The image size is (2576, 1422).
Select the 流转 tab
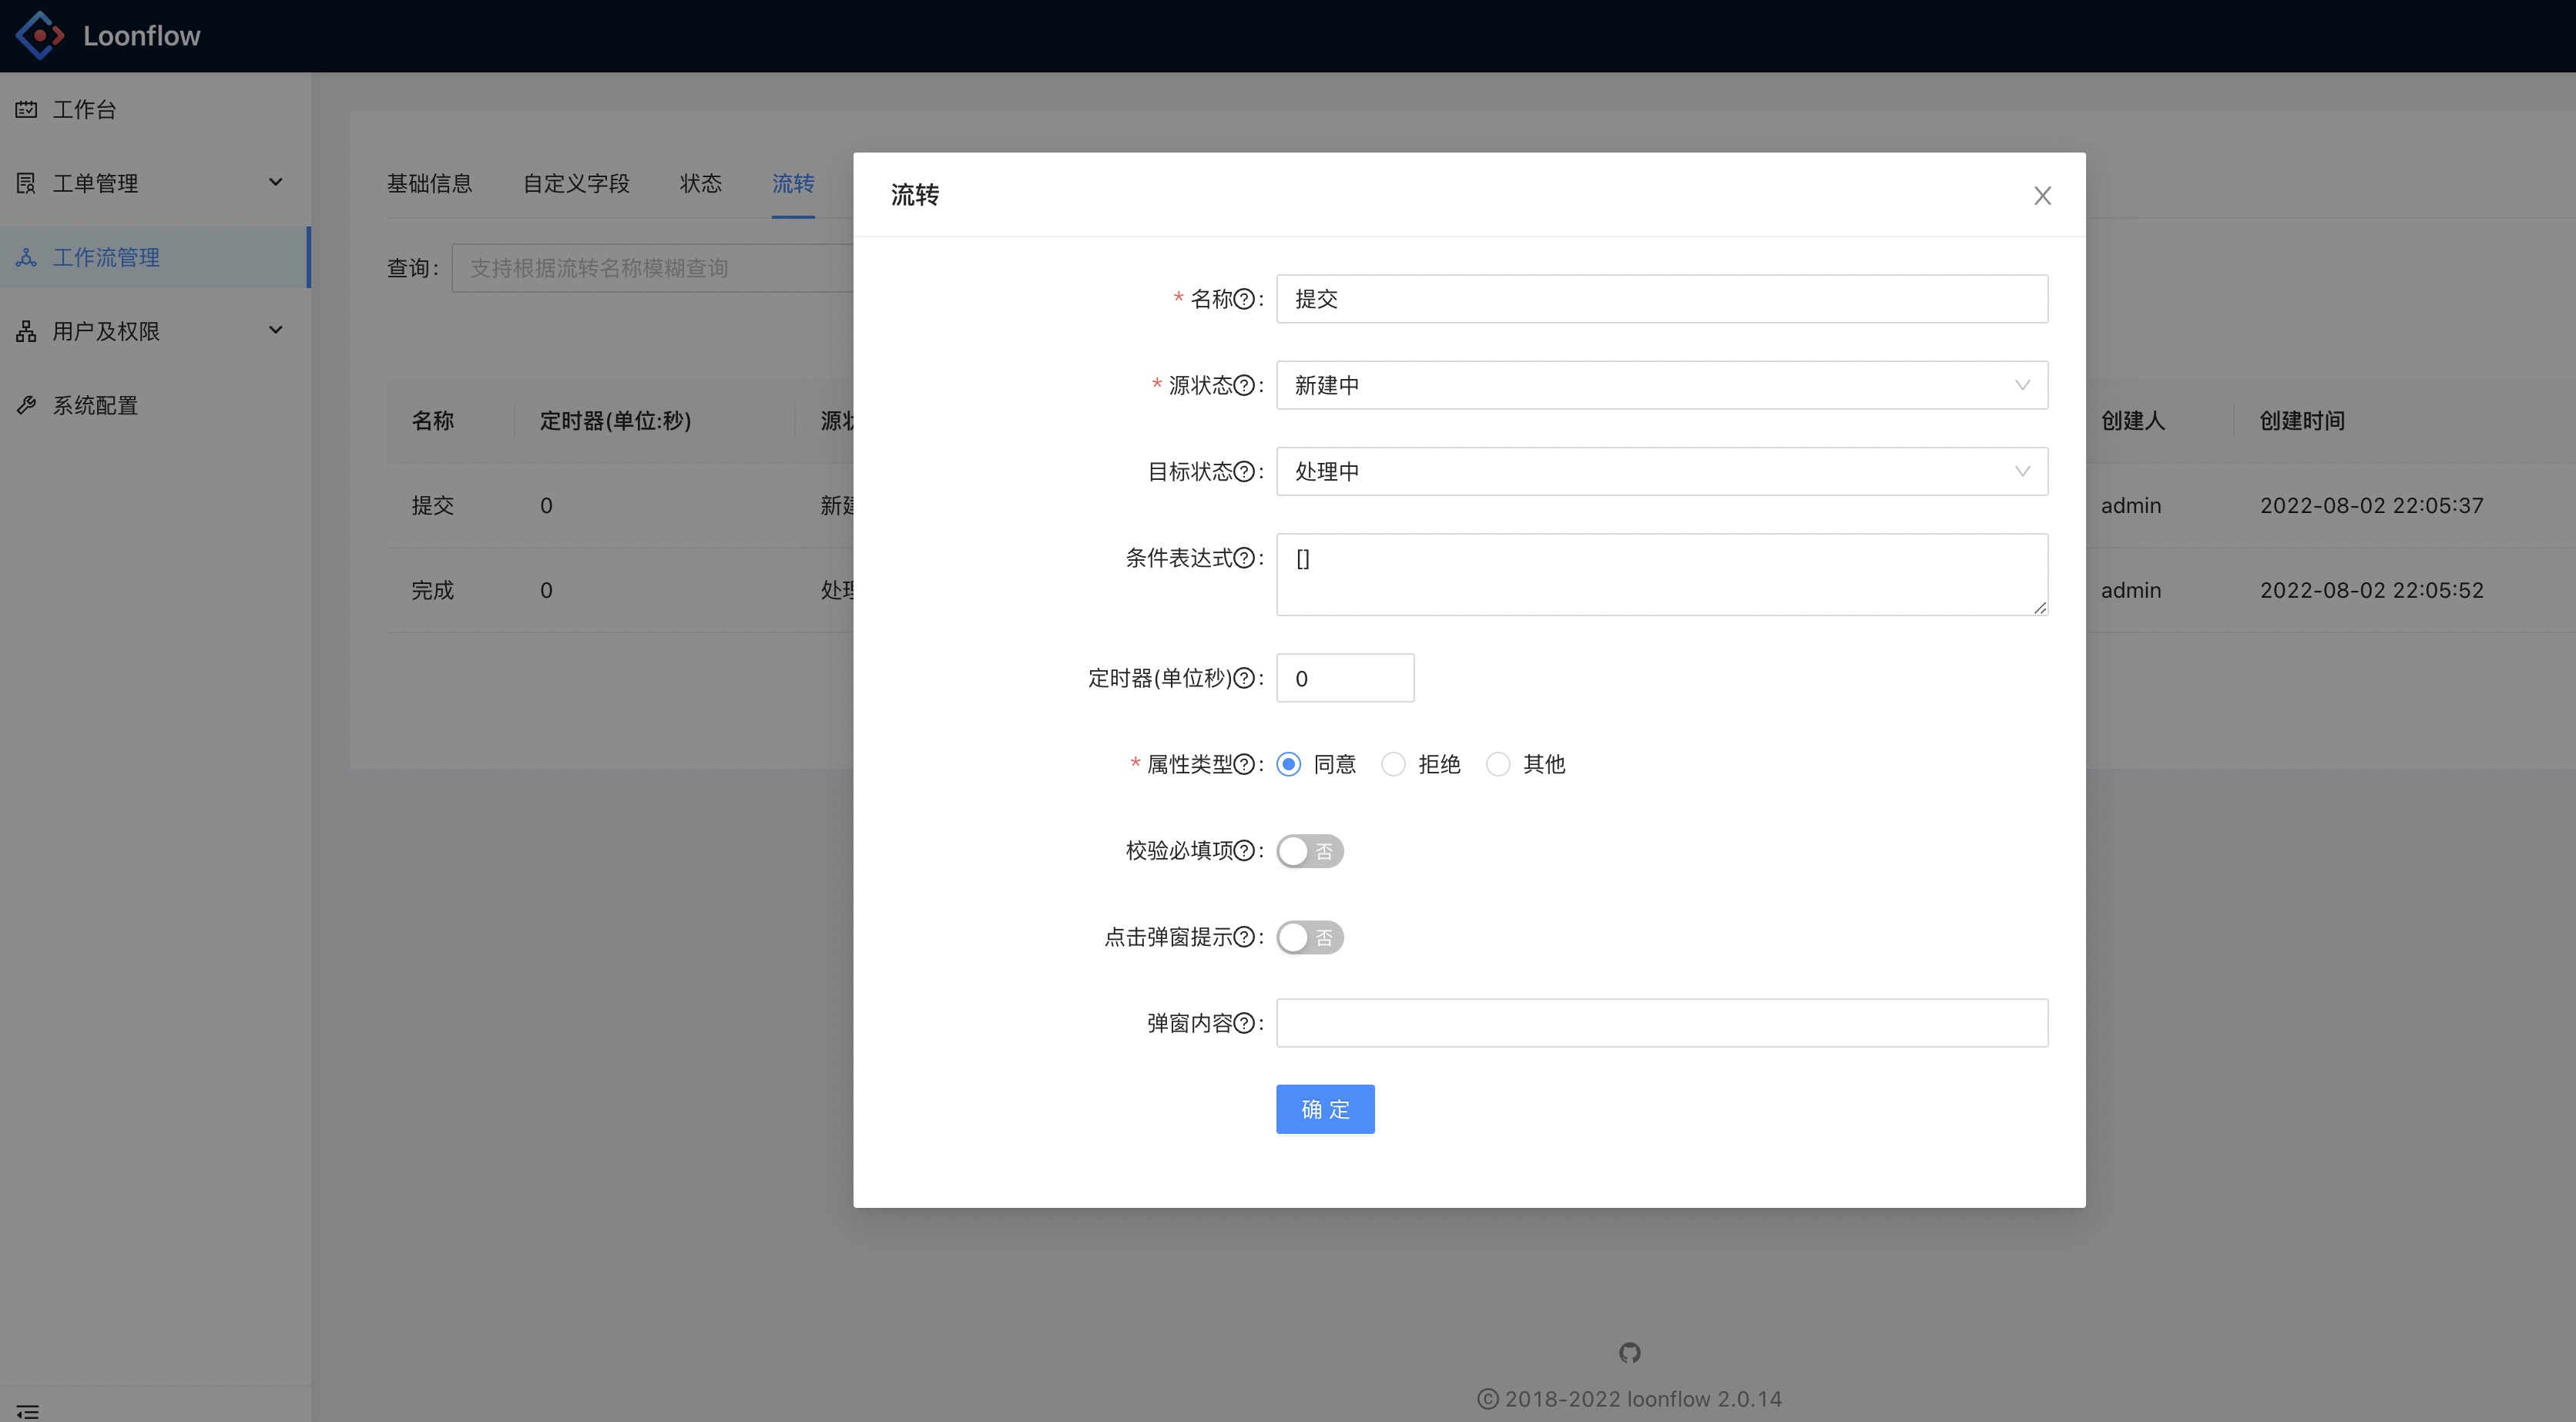pyautogui.click(x=793, y=183)
